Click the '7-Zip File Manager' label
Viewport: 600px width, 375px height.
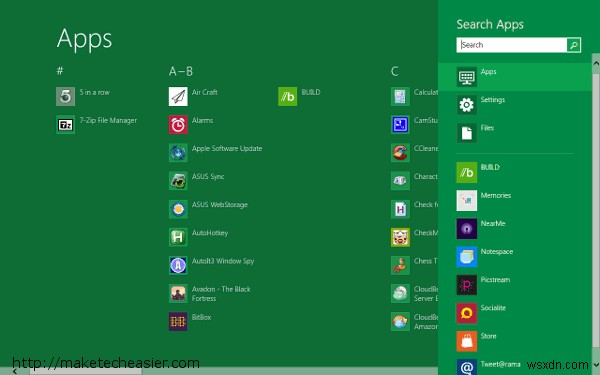108,121
